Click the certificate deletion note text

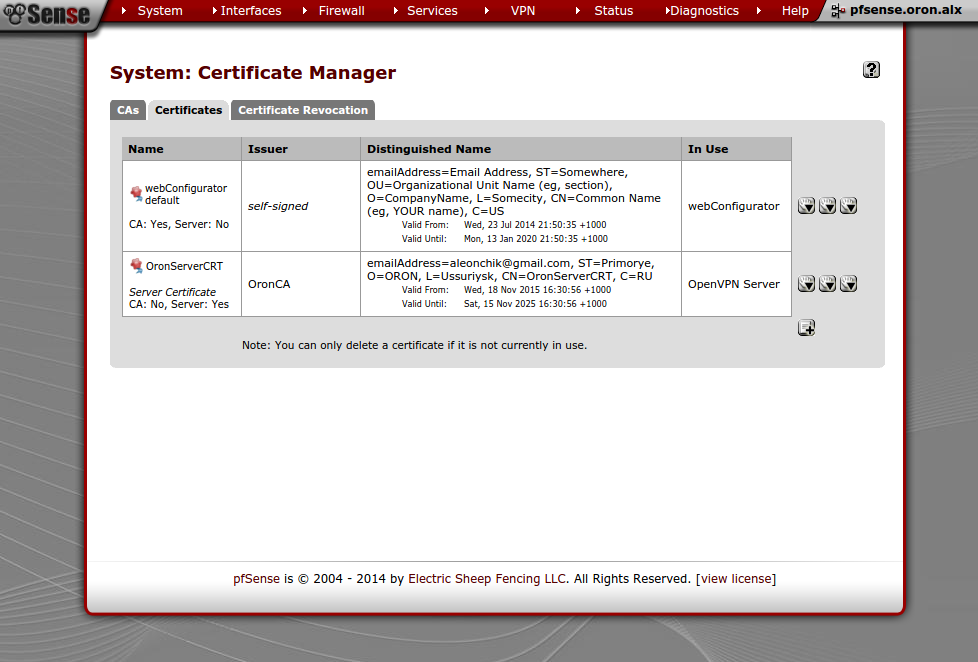(x=414, y=345)
